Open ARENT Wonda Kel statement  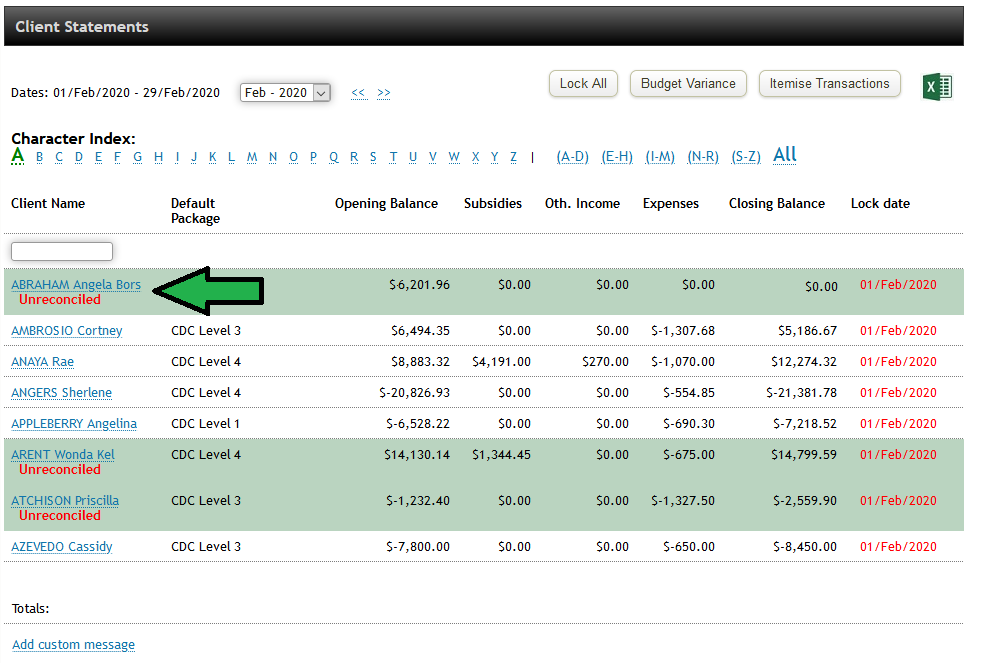63,455
